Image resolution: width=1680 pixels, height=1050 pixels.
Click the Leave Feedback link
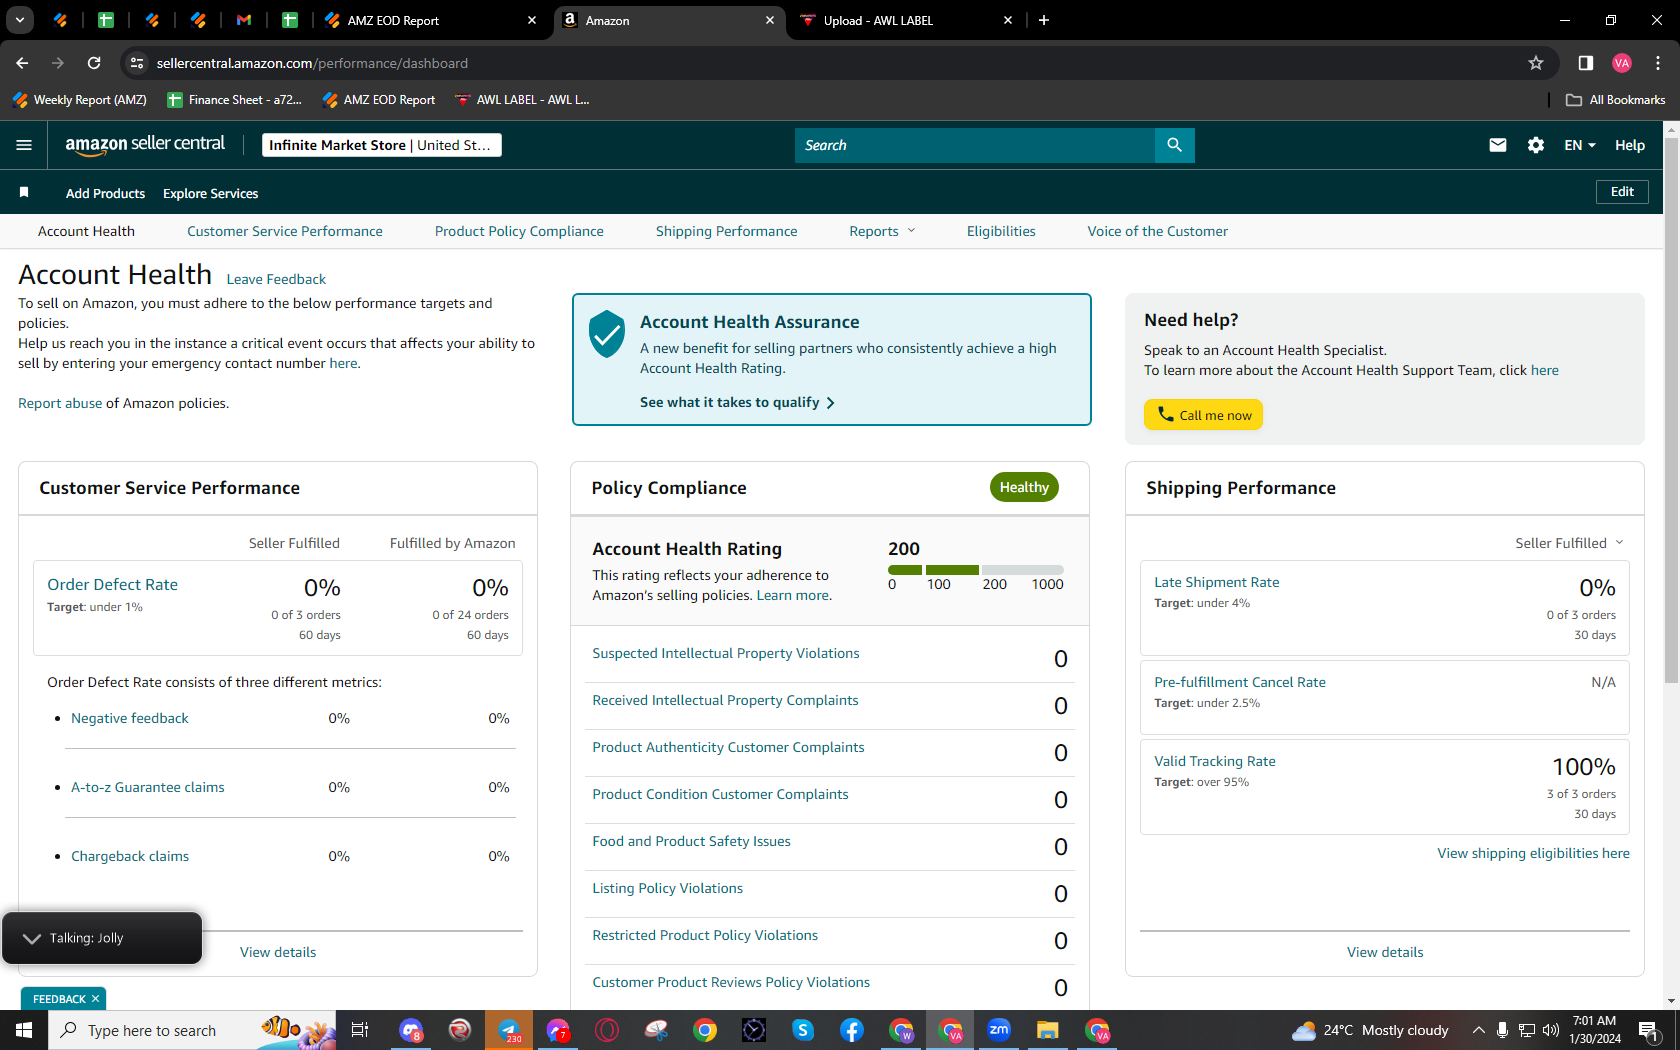[276, 279]
